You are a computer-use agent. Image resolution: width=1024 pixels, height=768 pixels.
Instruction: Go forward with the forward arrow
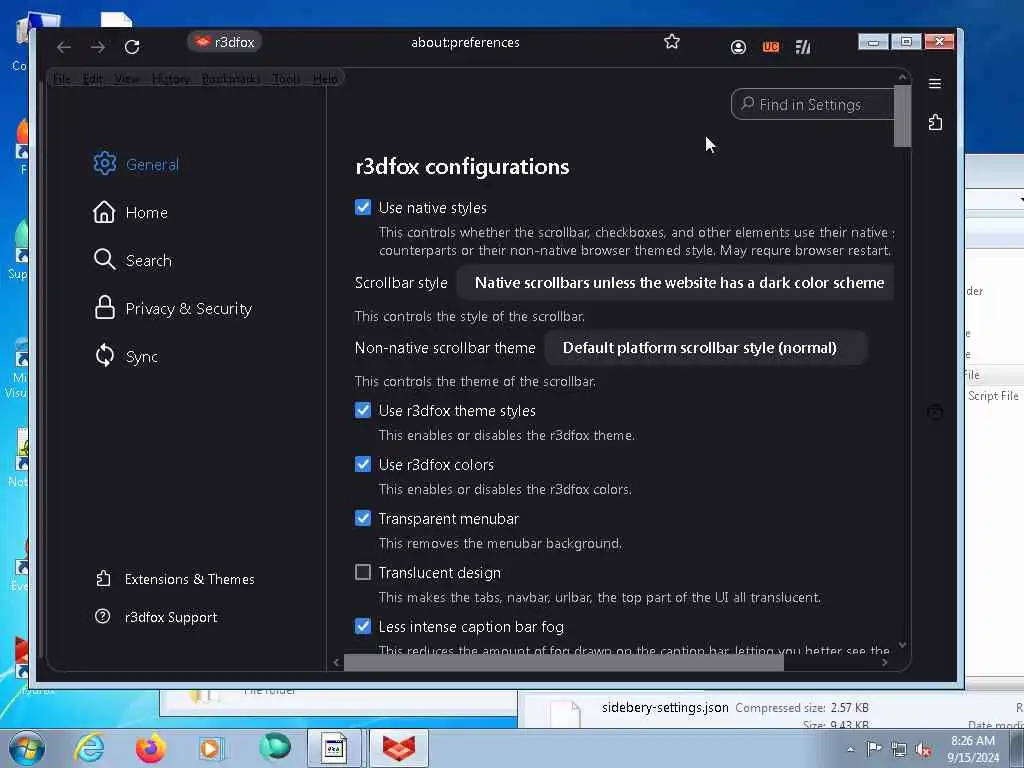98,47
